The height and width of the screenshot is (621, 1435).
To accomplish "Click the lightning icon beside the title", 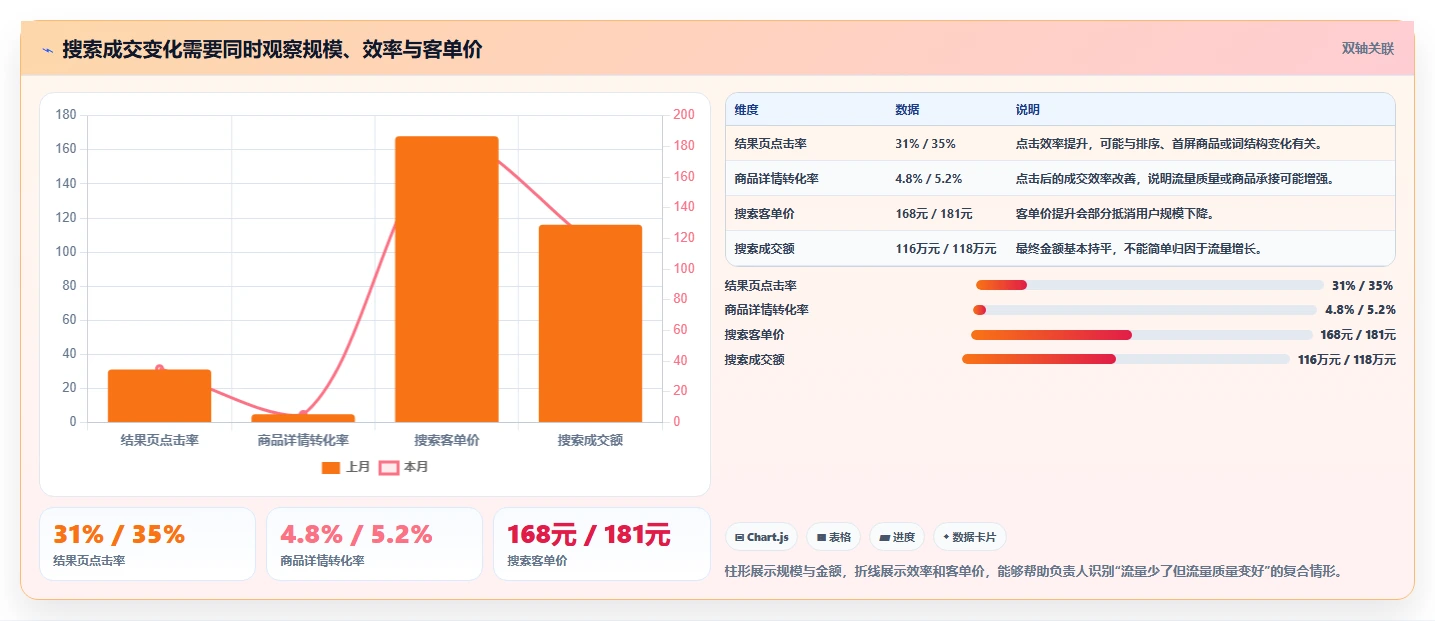I will (48, 50).
